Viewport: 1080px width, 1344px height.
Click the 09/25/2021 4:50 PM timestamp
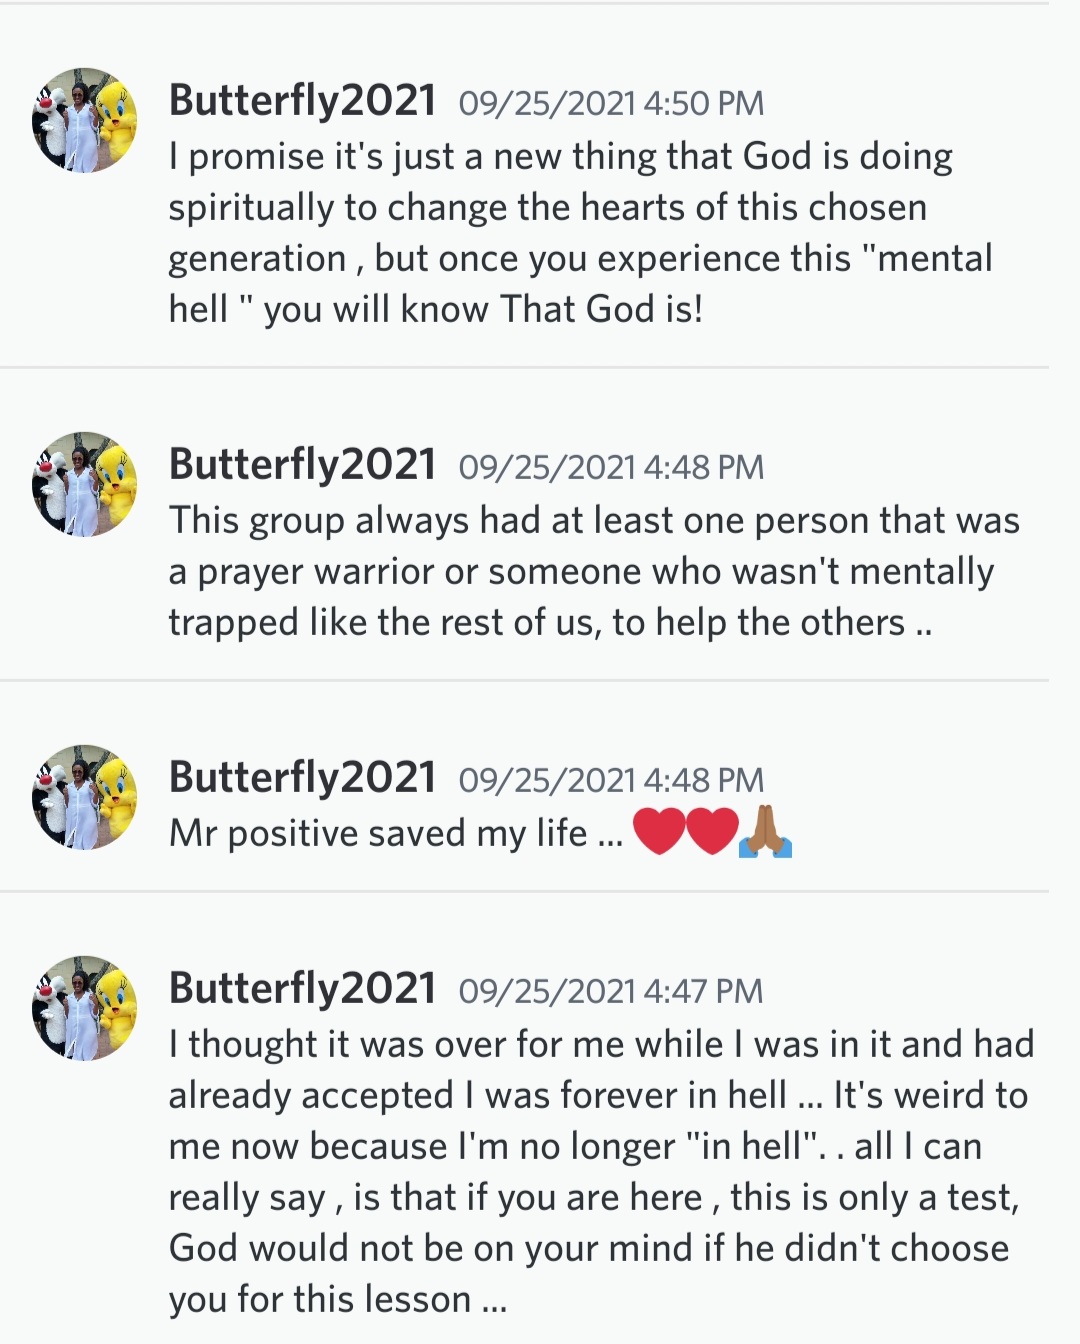611,103
